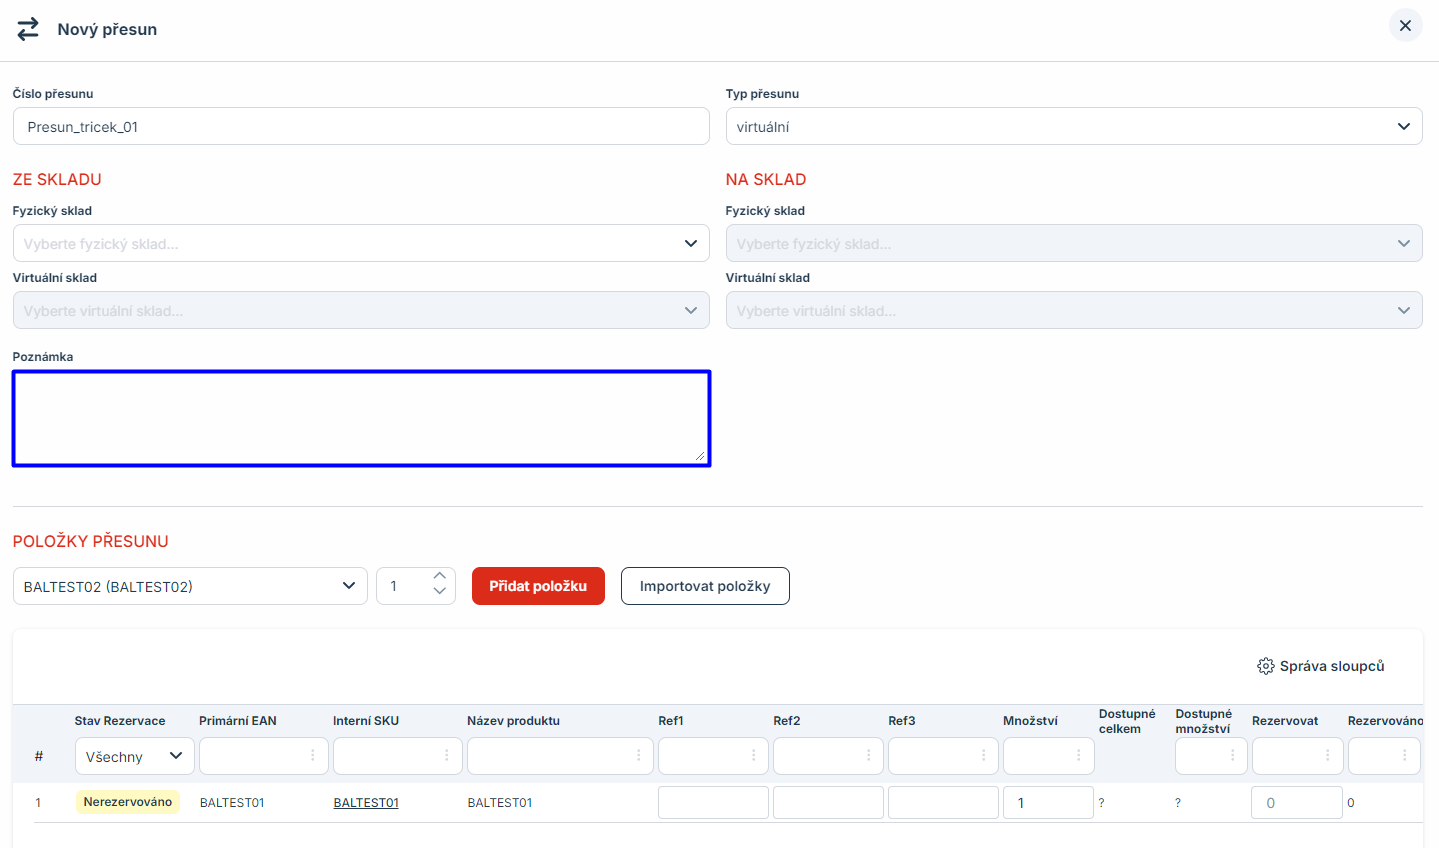Click Importovat položky button
The image size is (1439, 848).
(x=705, y=586)
